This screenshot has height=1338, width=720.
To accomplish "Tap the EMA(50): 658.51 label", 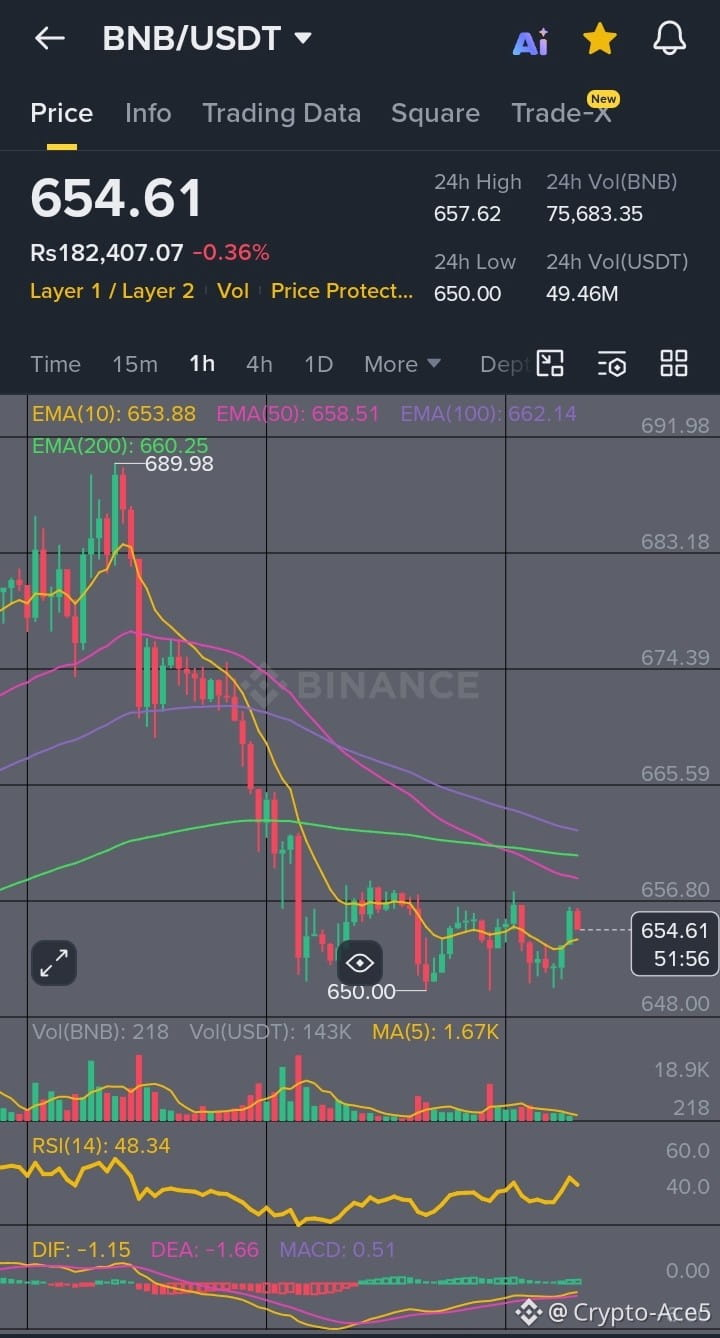I will 298,413.
